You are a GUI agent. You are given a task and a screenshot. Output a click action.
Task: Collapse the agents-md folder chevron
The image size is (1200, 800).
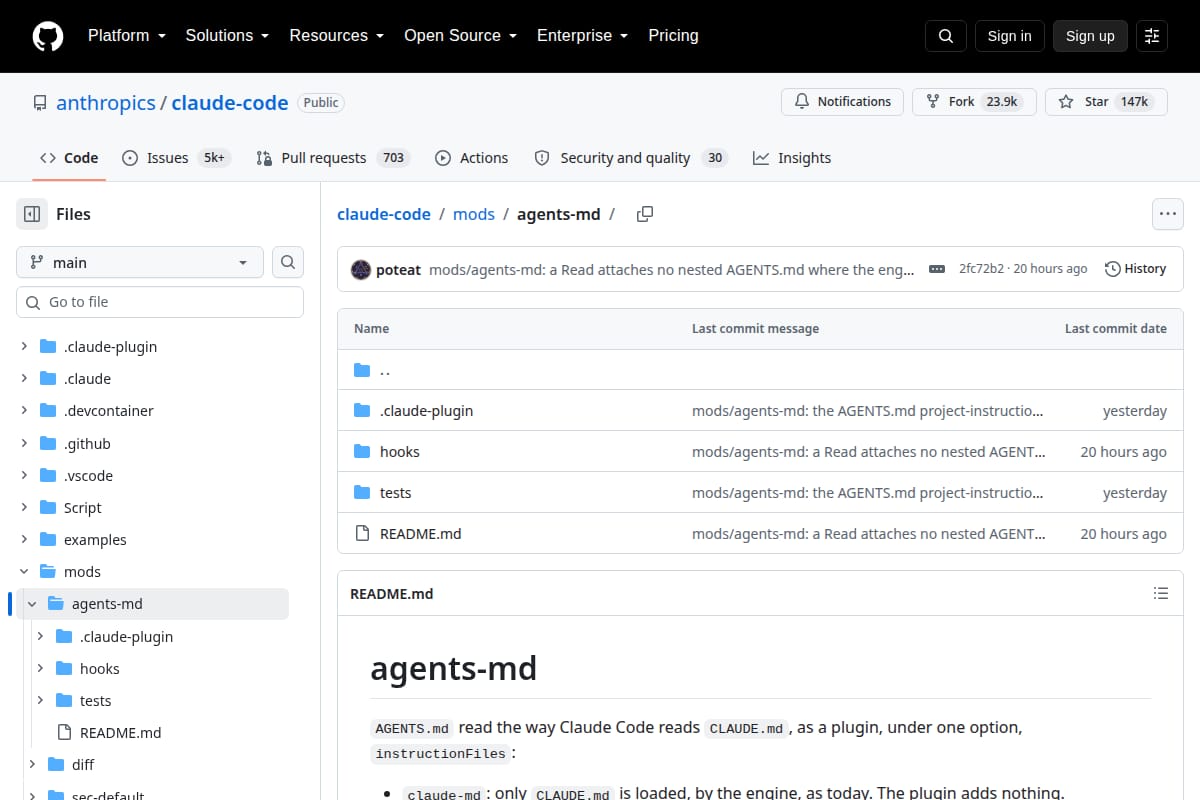32,604
